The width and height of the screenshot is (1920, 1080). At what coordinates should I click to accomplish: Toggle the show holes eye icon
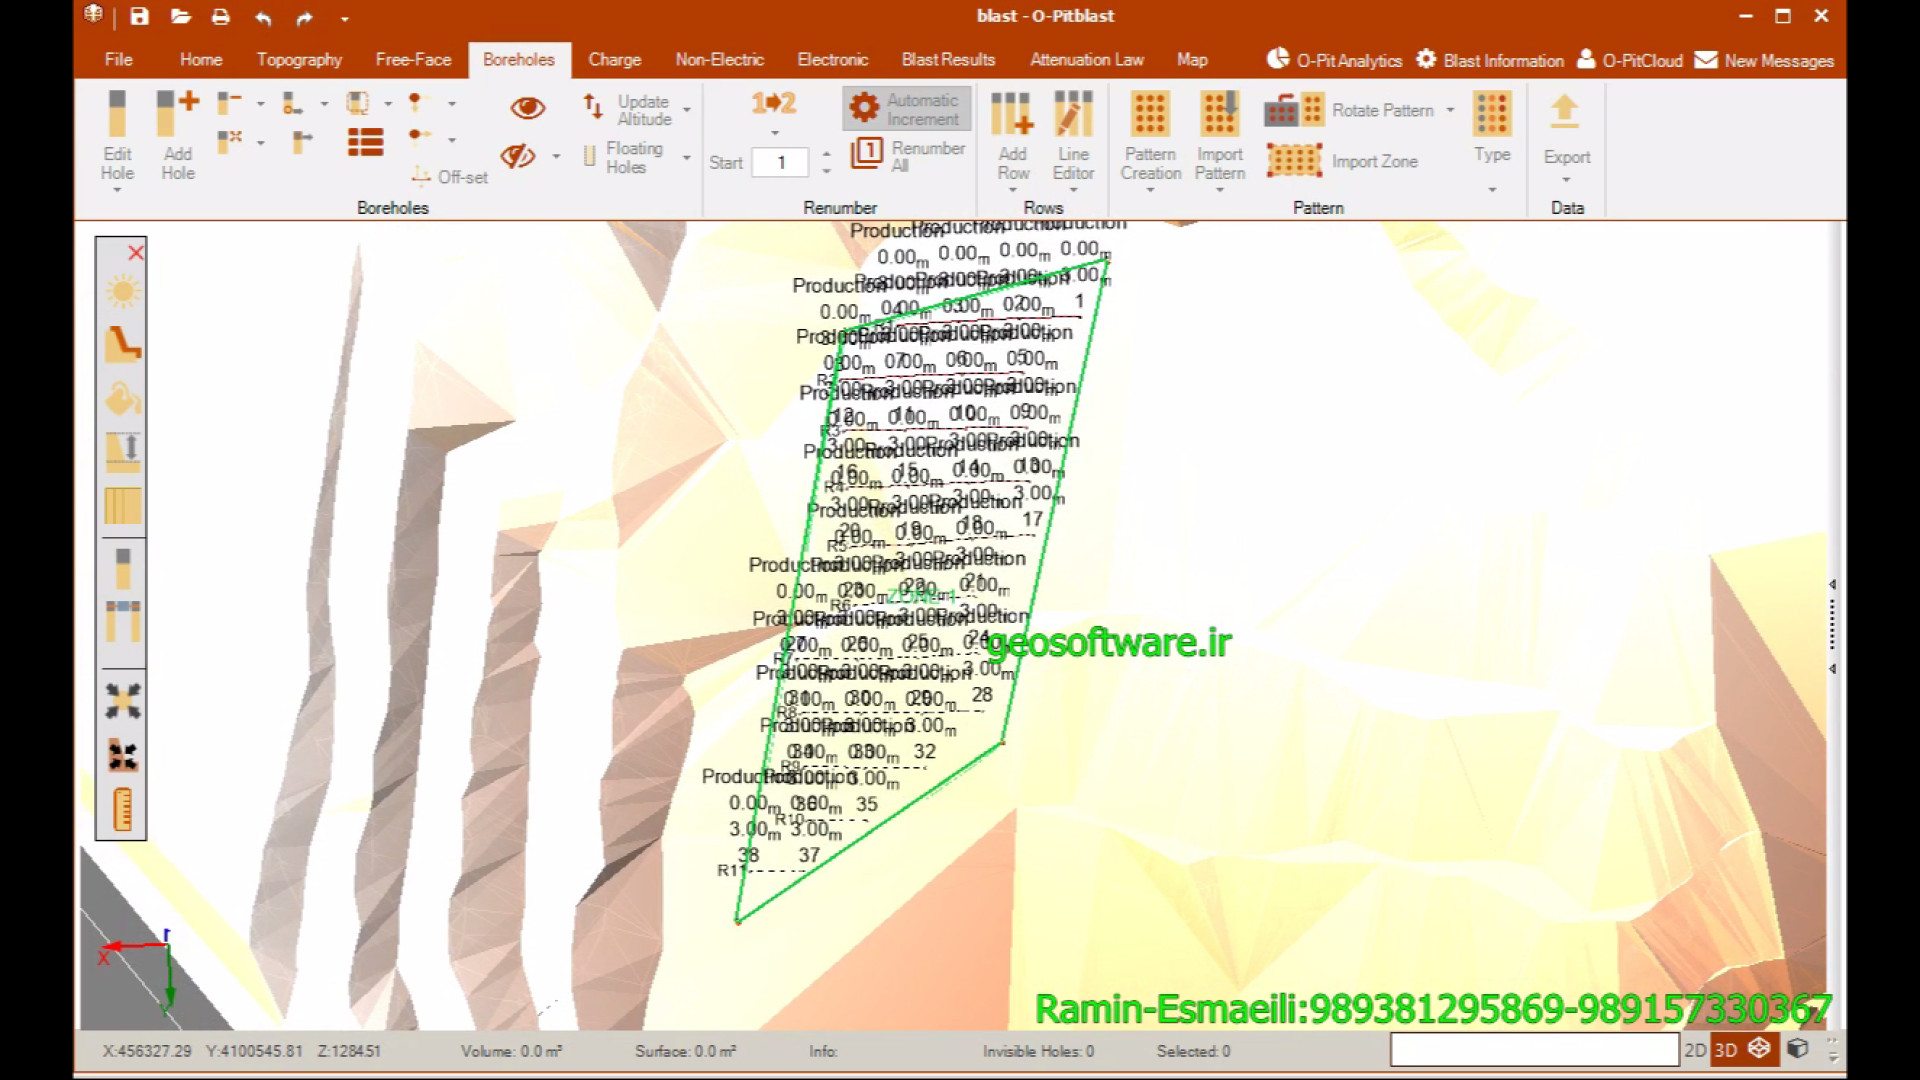(x=528, y=108)
